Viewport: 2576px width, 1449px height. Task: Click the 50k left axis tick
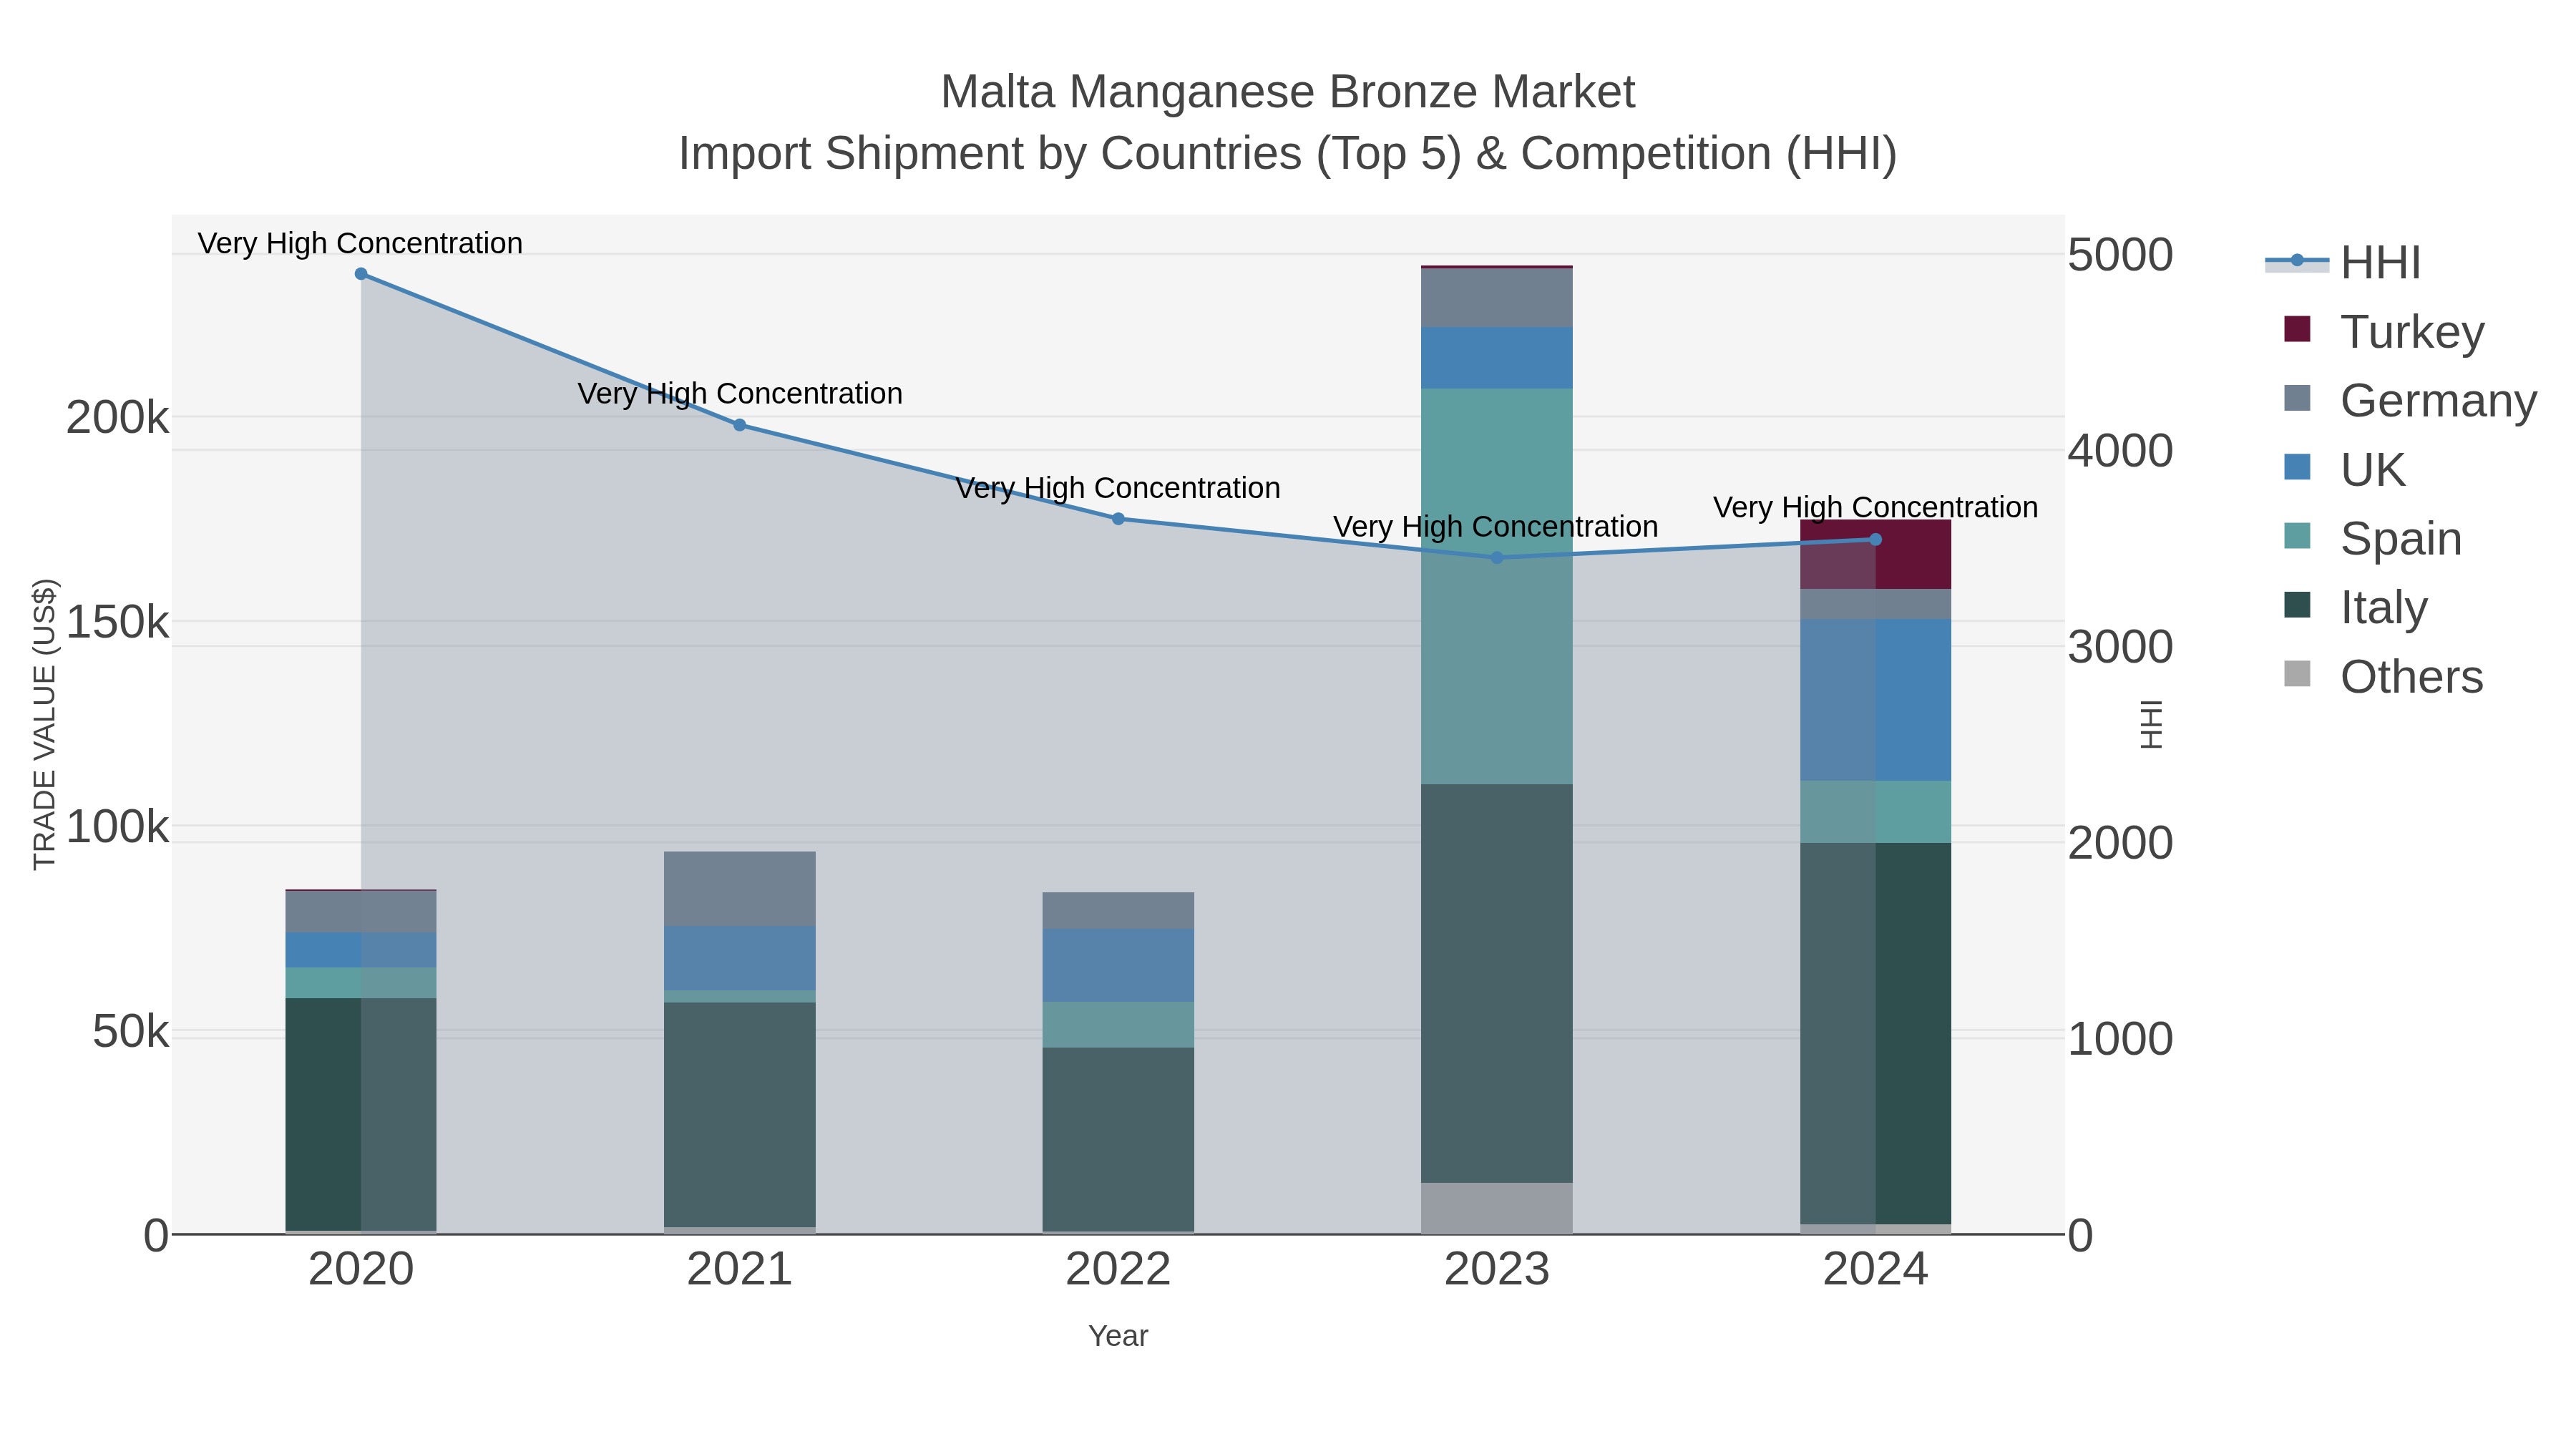(x=131, y=1031)
